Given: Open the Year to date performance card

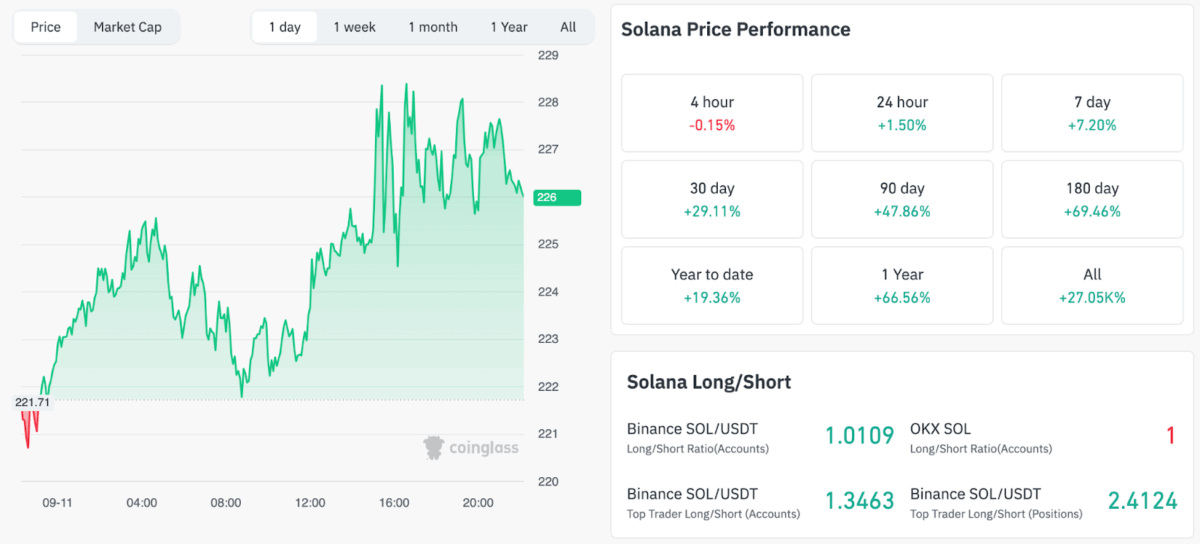Looking at the screenshot, I should [712, 285].
